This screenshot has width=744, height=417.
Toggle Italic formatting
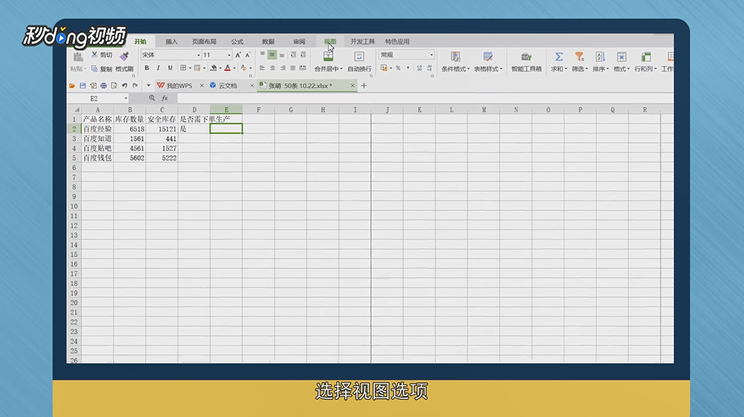[158, 68]
